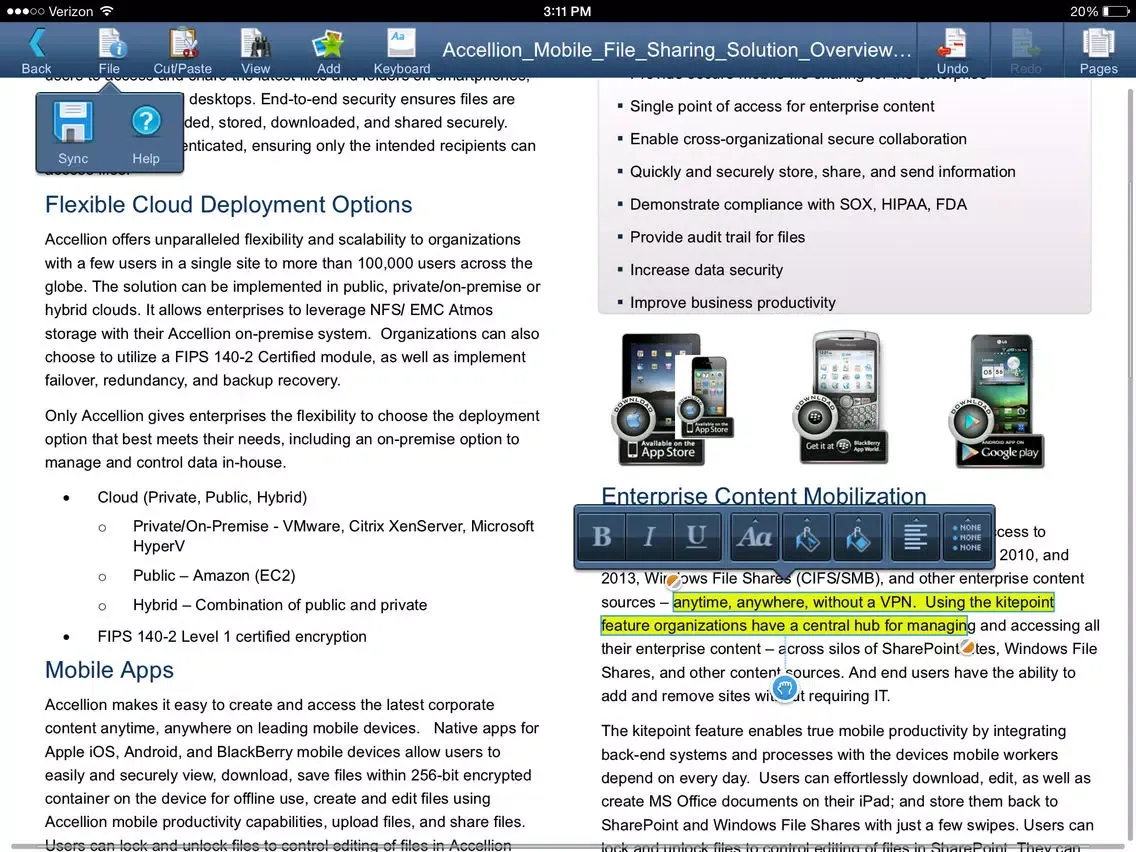Open the paragraph alignment options
1136x852 pixels.
click(x=913, y=537)
